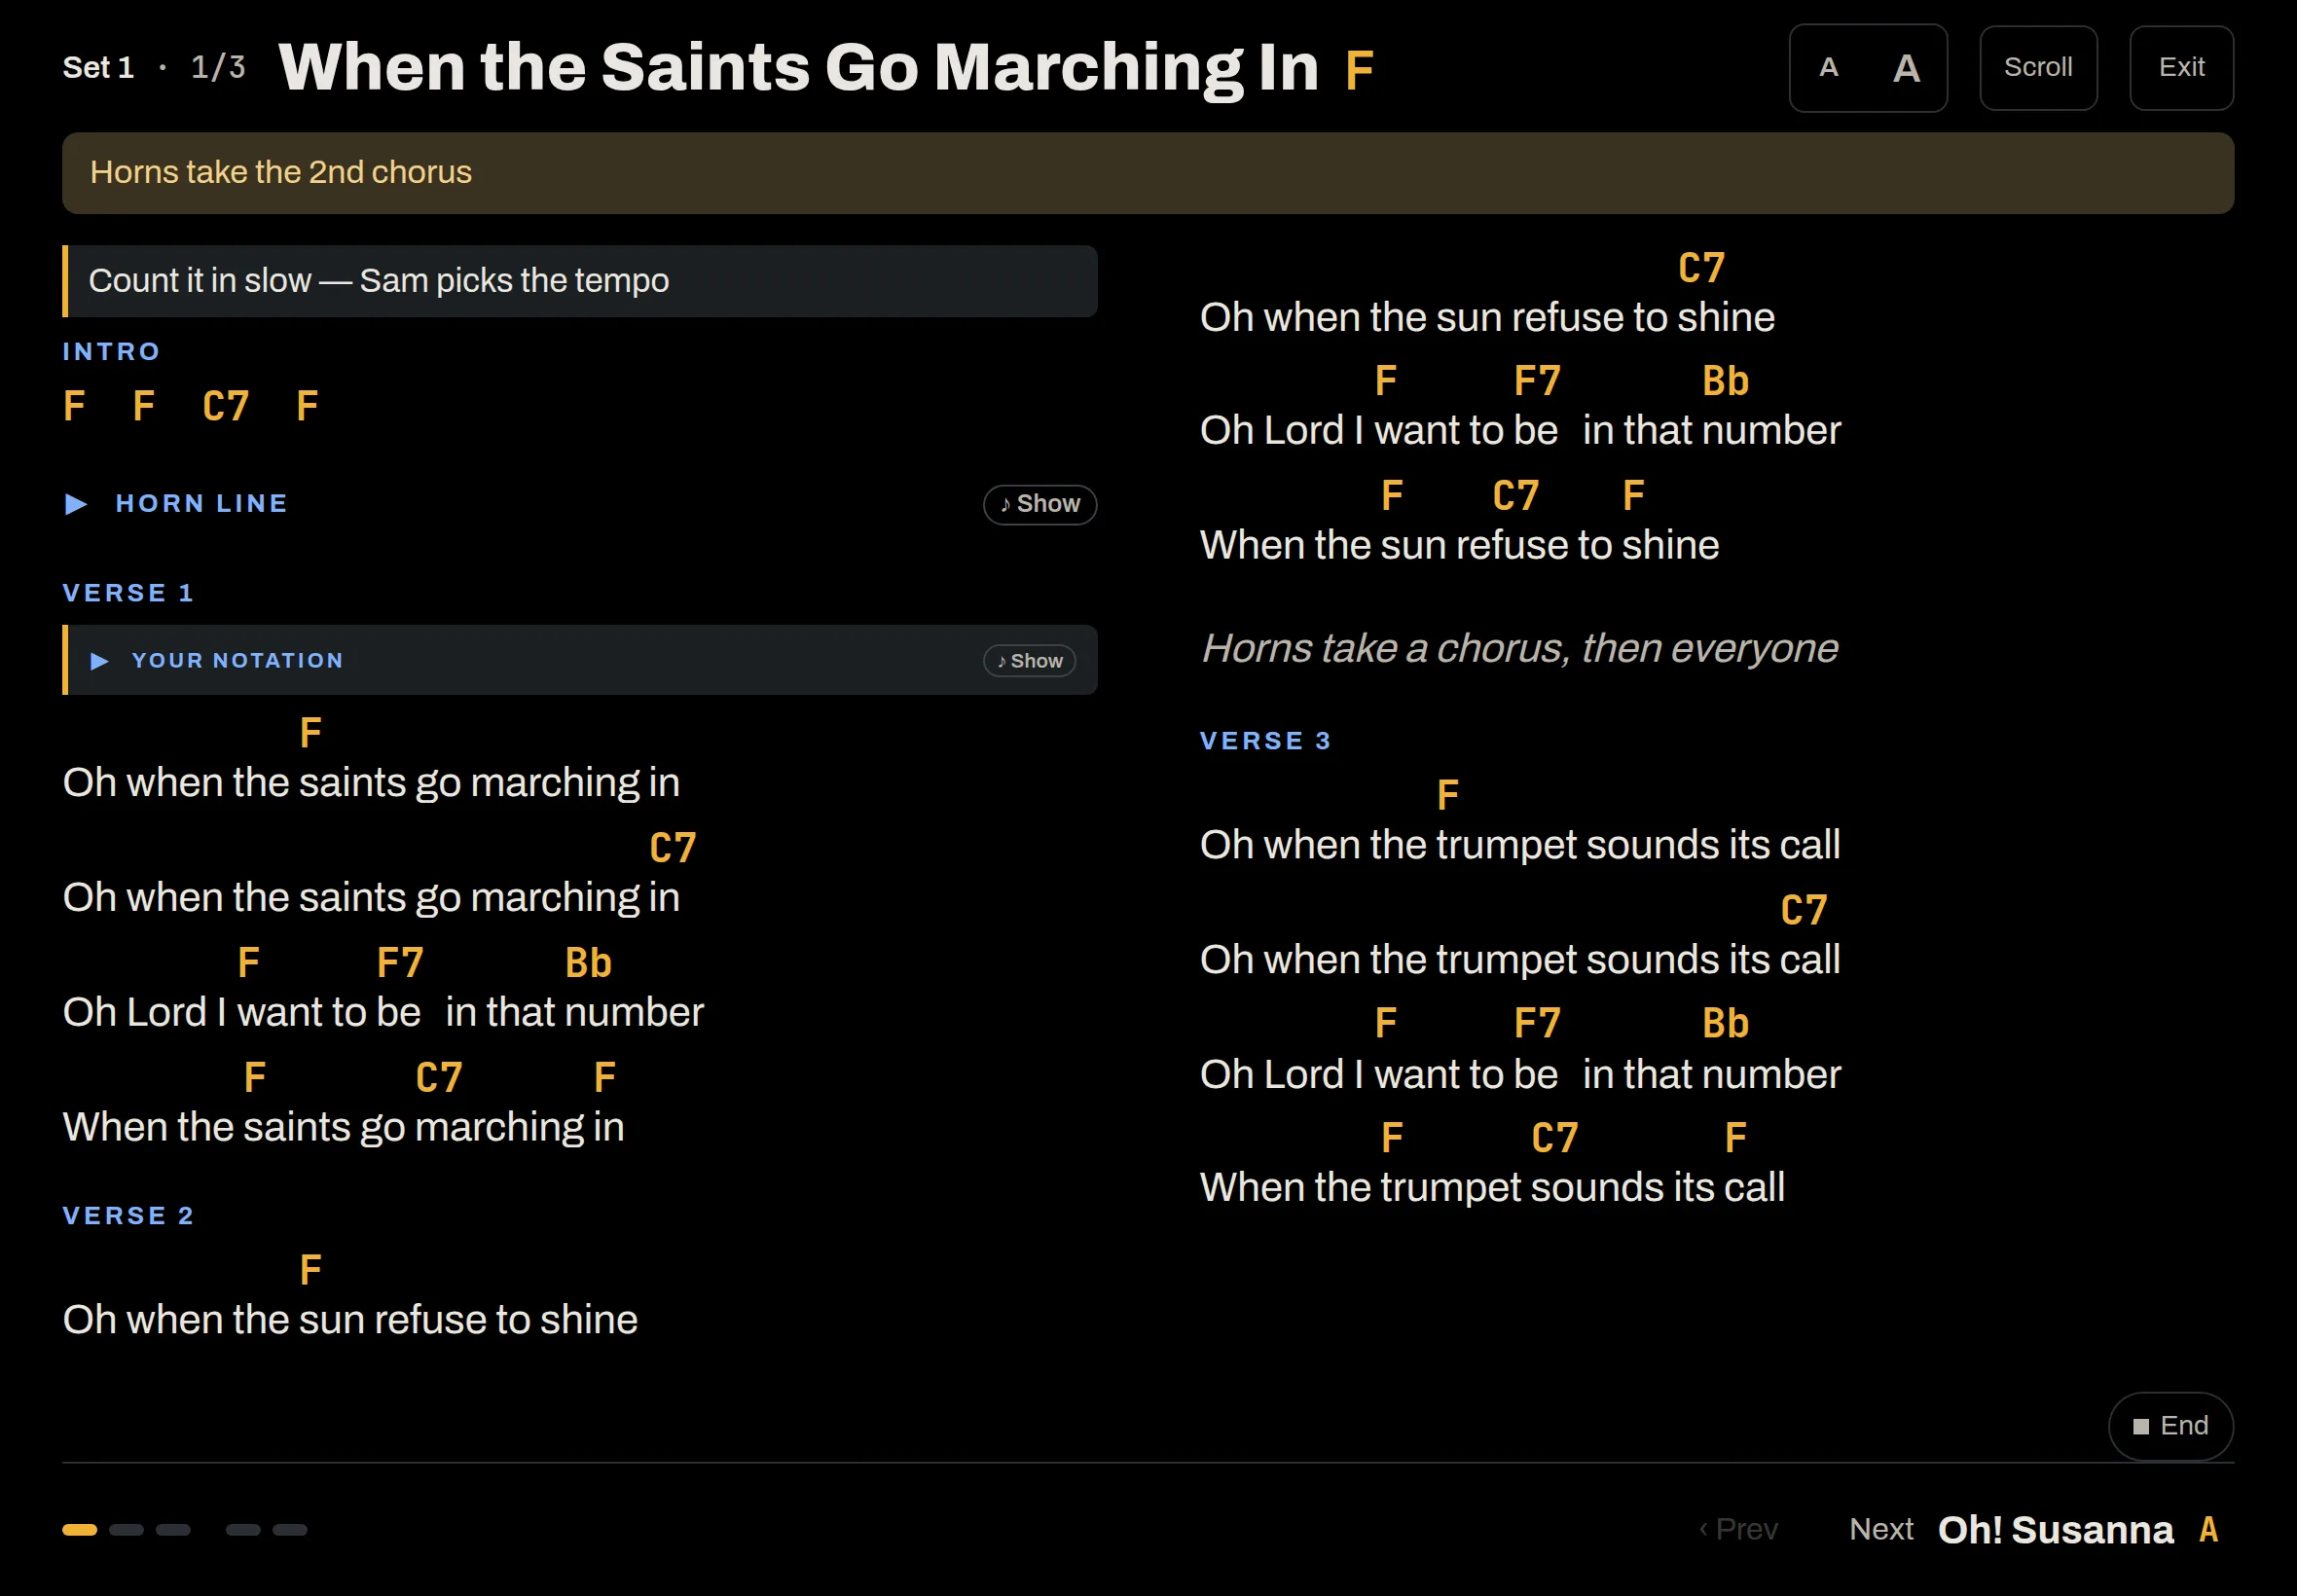Increase font size with large A
The height and width of the screenshot is (1596, 2297).
point(1906,68)
